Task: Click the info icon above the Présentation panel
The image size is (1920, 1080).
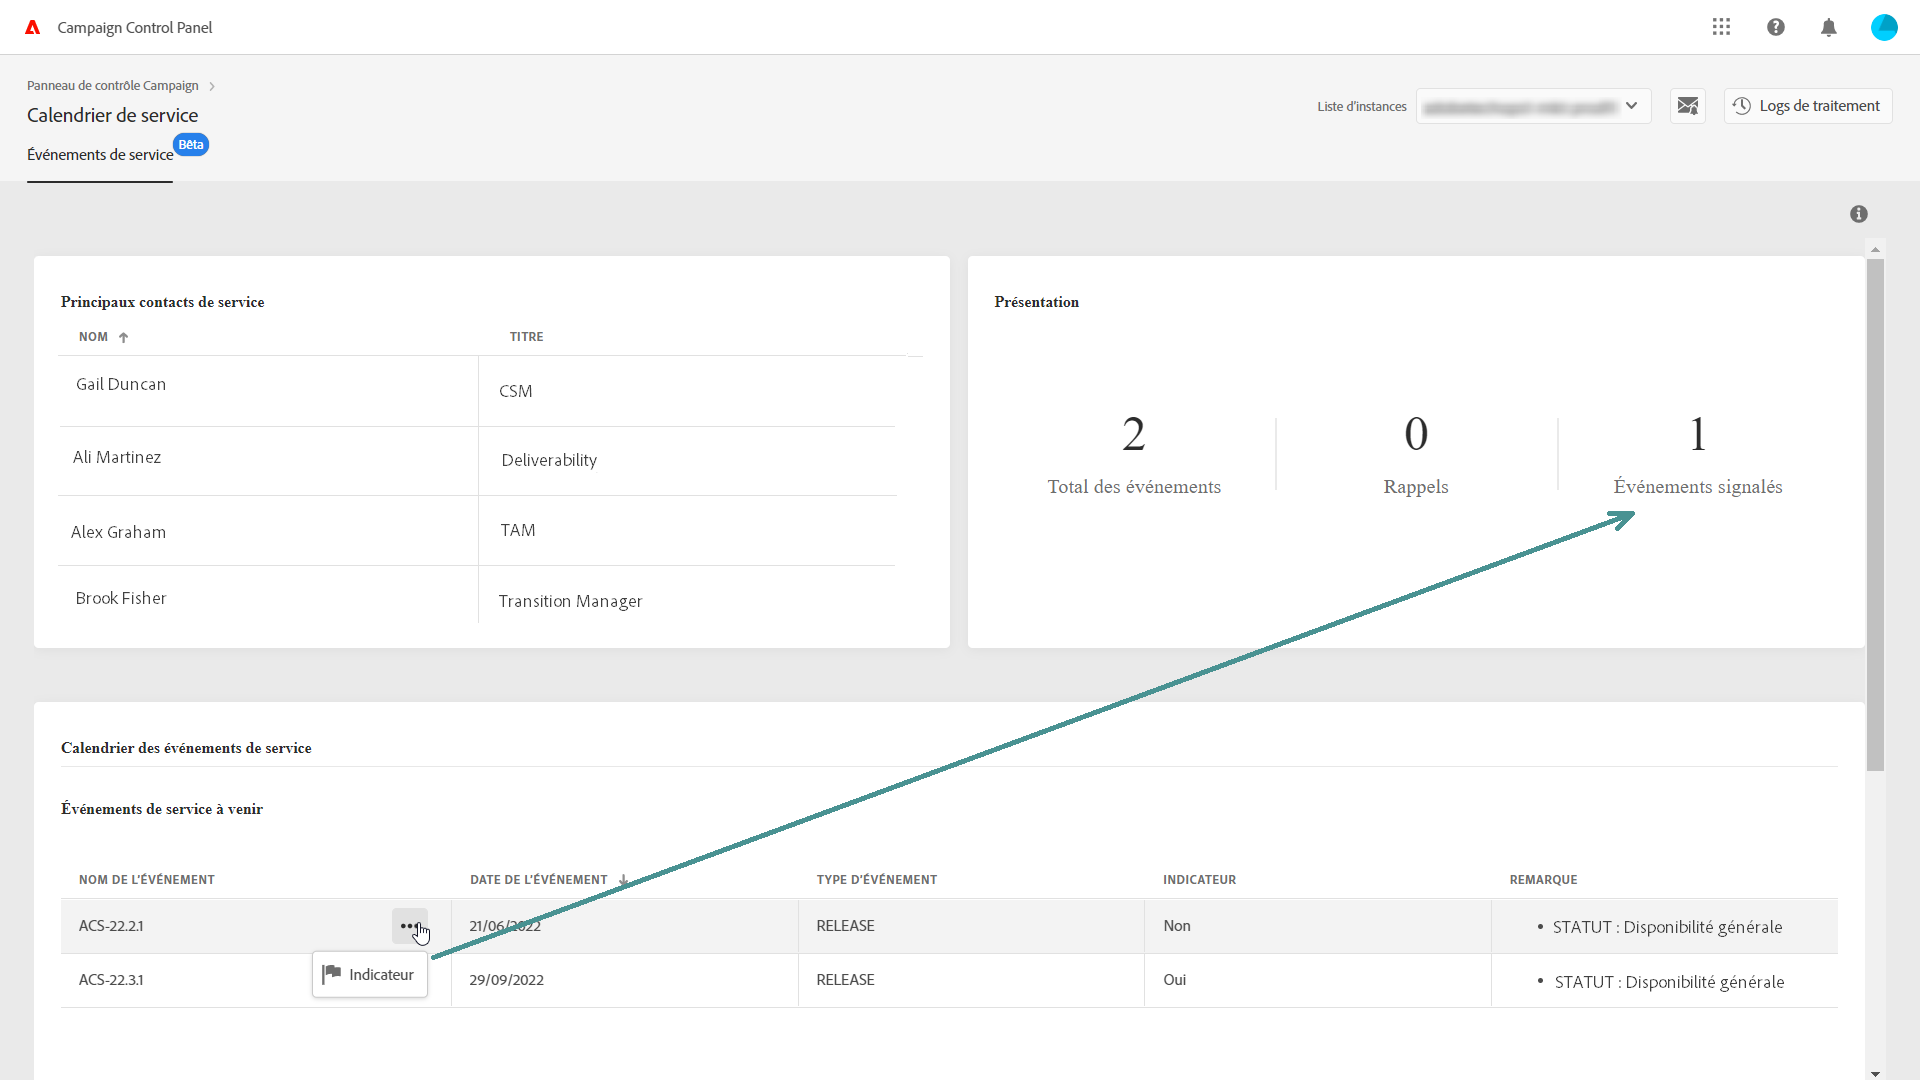Action: (x=1859, y=214)
